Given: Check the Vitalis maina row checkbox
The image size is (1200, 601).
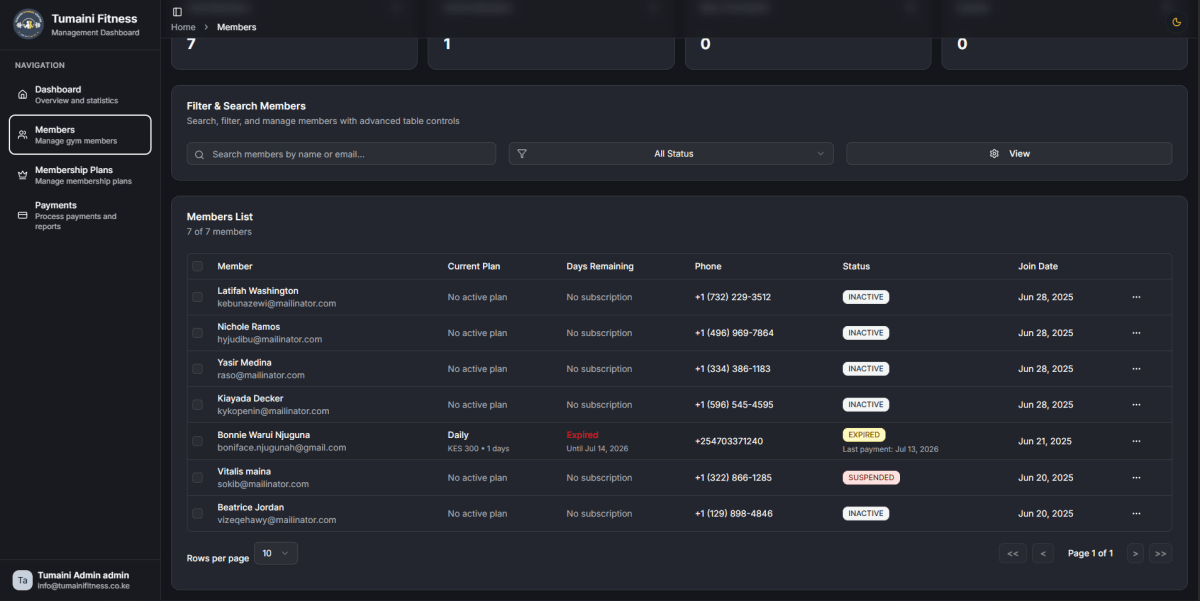Looking at the screenshot, I should [197, 478].
